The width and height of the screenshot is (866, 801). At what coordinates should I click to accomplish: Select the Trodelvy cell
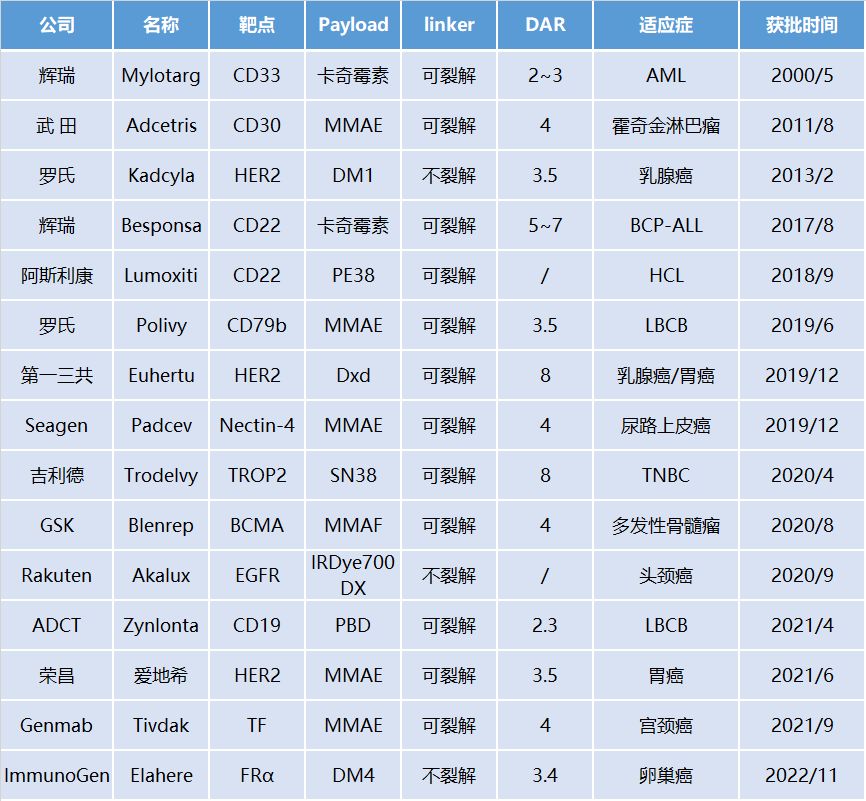[161, 476]
